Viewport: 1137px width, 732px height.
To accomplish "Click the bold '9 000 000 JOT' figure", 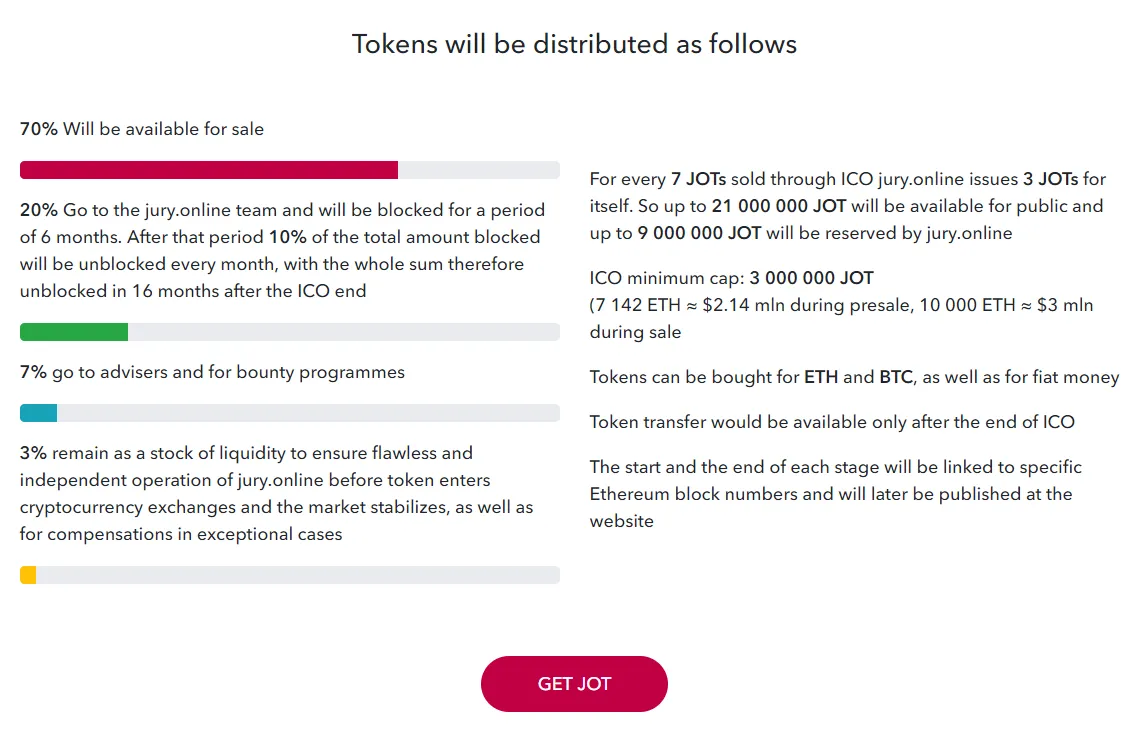I will click(699, 233).
